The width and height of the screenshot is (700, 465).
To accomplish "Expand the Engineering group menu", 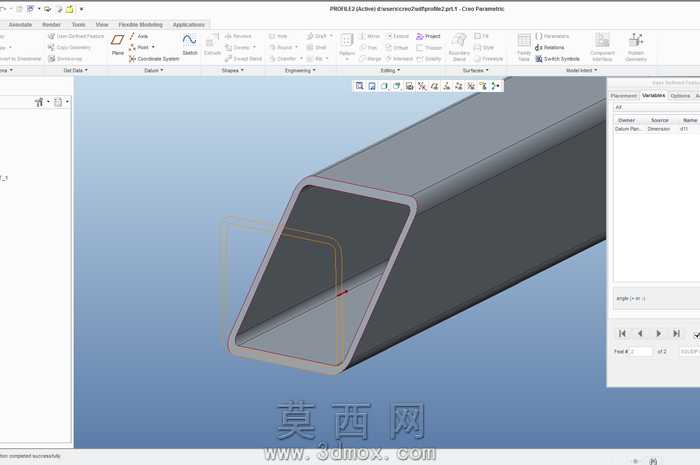I will 300,70.
